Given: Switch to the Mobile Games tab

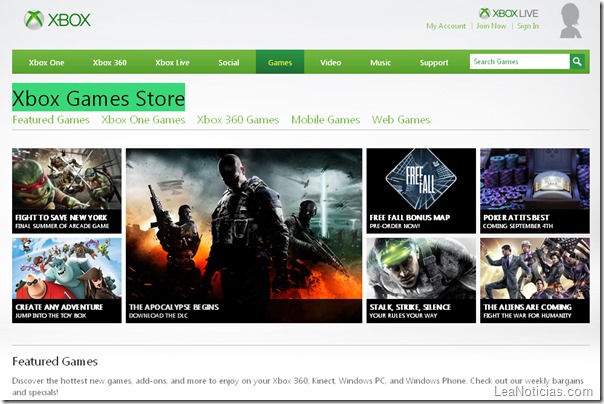Looking at the screenshot, I should pyautogui.click(x=325, y=120).
